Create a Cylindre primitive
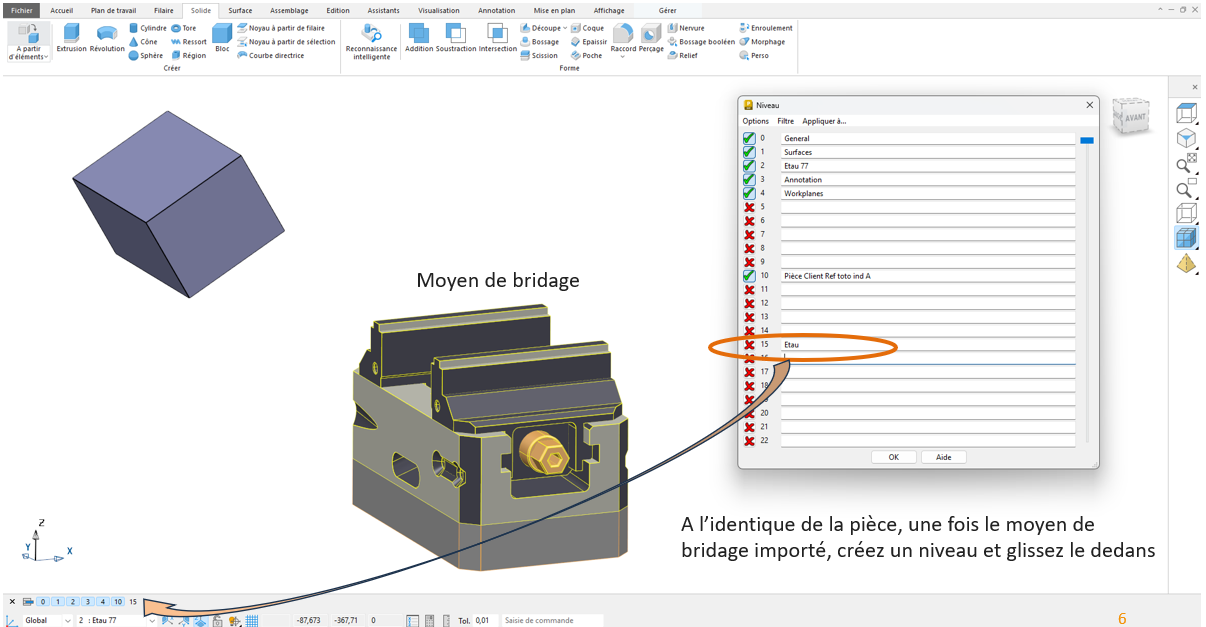This screenshot has height=627, width=1206. point(147,29)
